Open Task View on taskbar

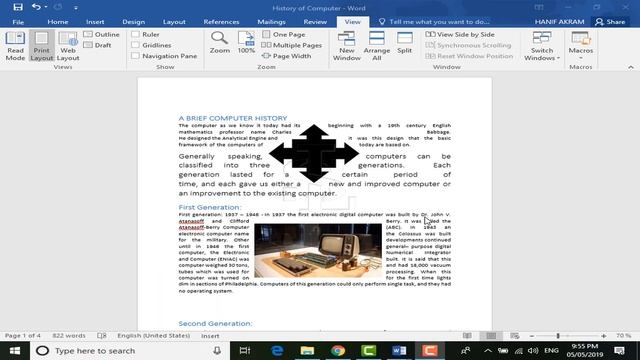pyautogui.click(x=244, y=351)
